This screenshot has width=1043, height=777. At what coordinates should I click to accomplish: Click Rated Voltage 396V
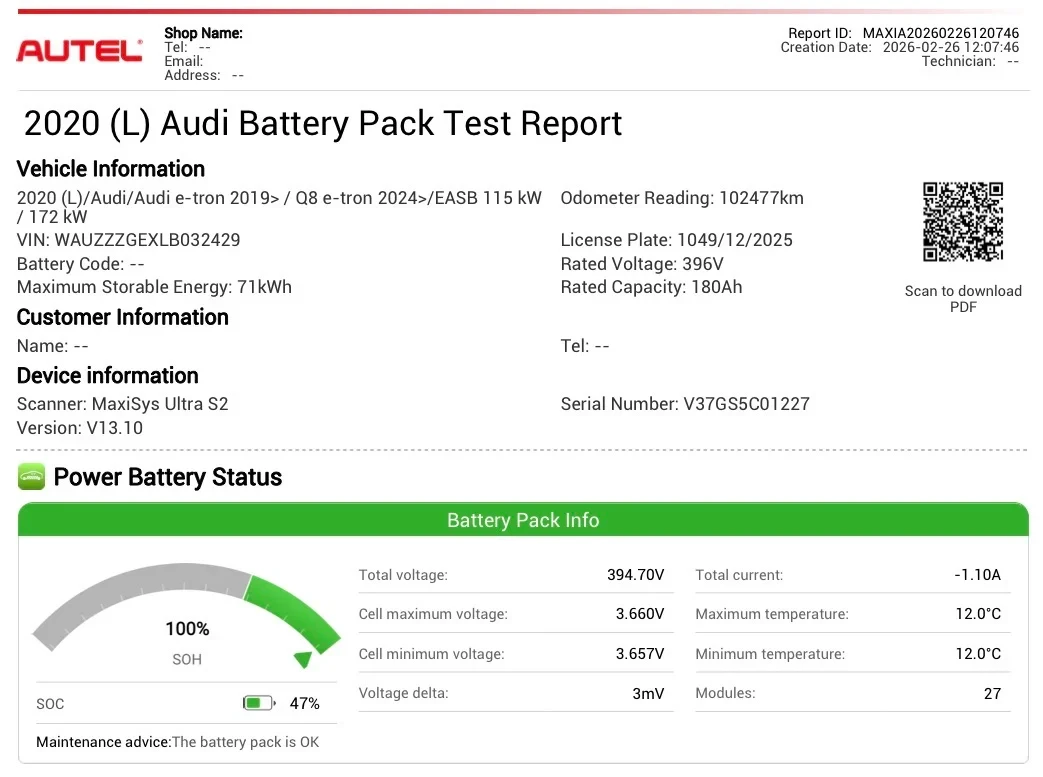pos(642,264)
